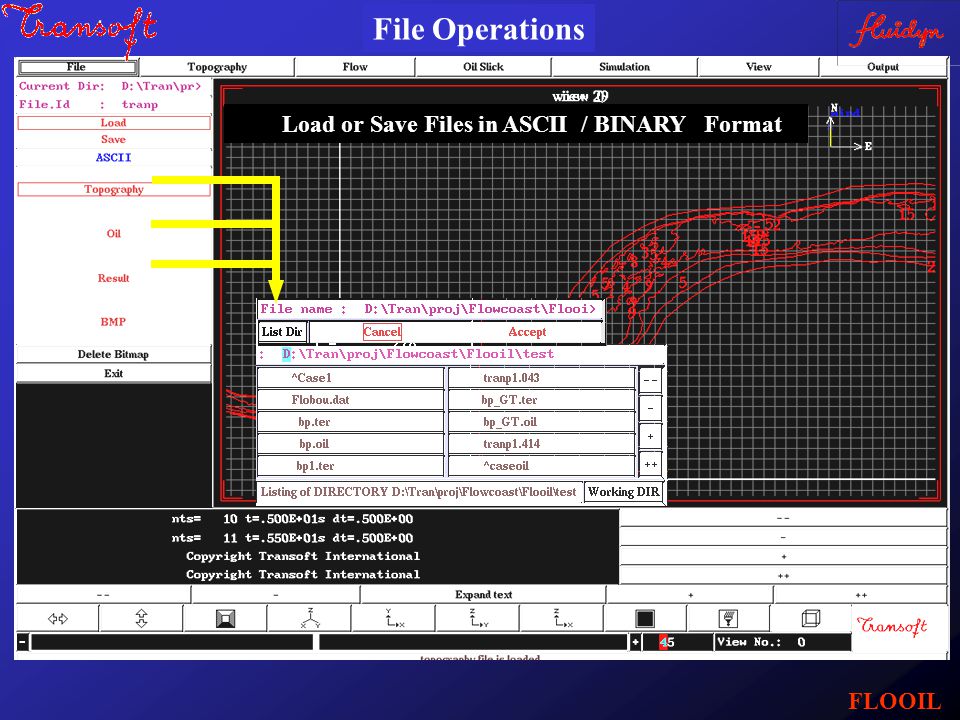Select the Z-Y plane view icon
This screenshot has height=720, width=960.
tap(478, 618)
